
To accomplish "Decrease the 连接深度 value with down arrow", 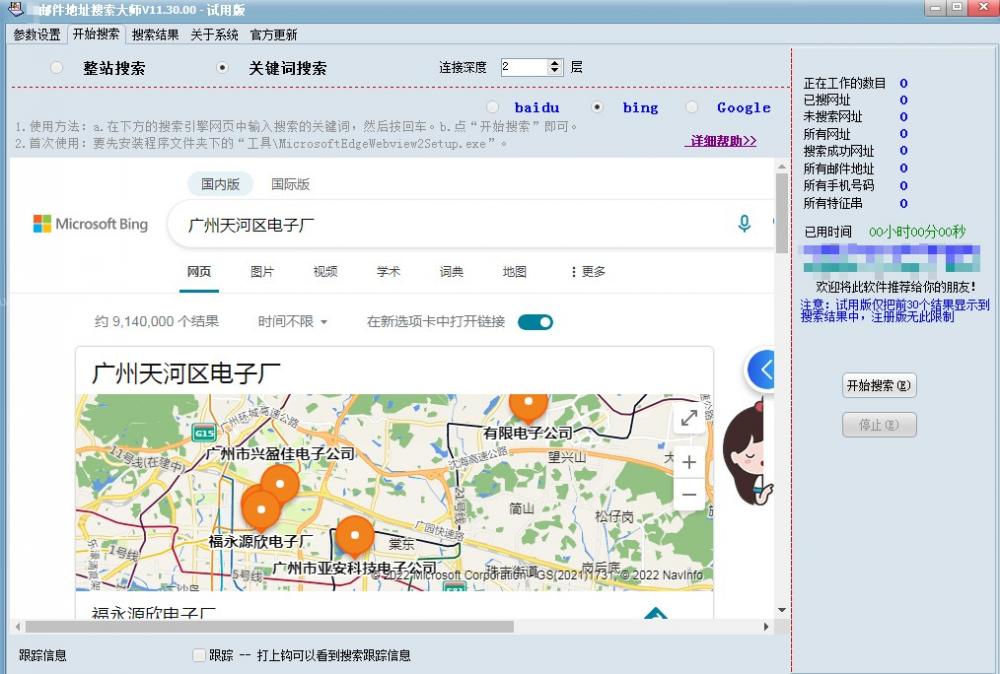I will (x=555, y=71).
